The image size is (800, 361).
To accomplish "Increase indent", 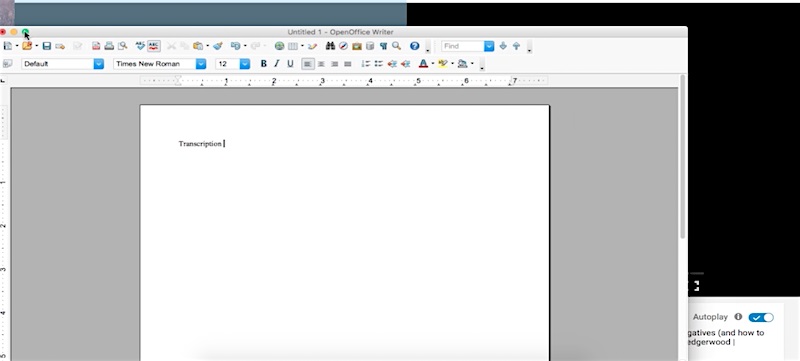I will point(405,64).
